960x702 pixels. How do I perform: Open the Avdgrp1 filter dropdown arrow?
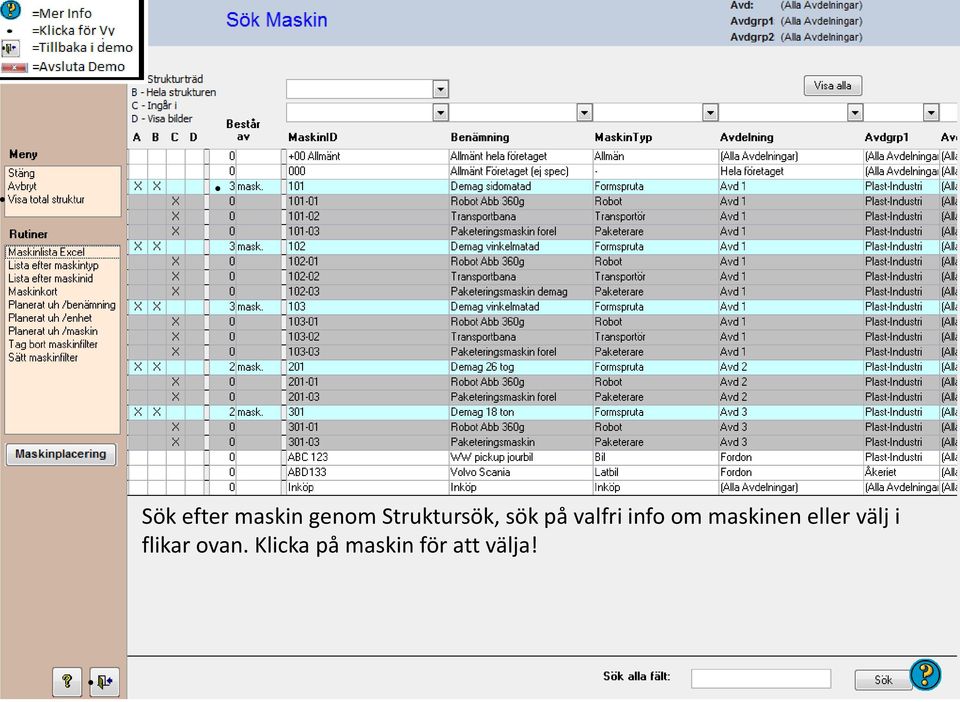coord(931,113)
